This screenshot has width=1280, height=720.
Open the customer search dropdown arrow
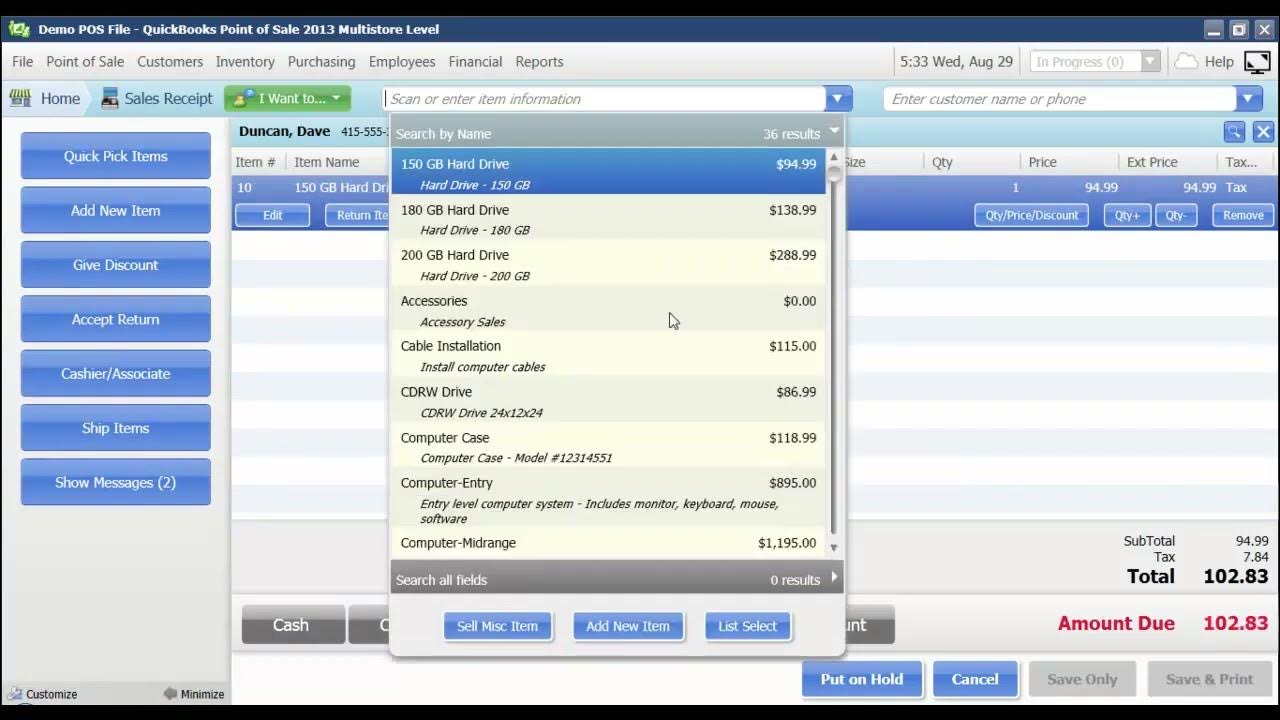[1248, 98]
